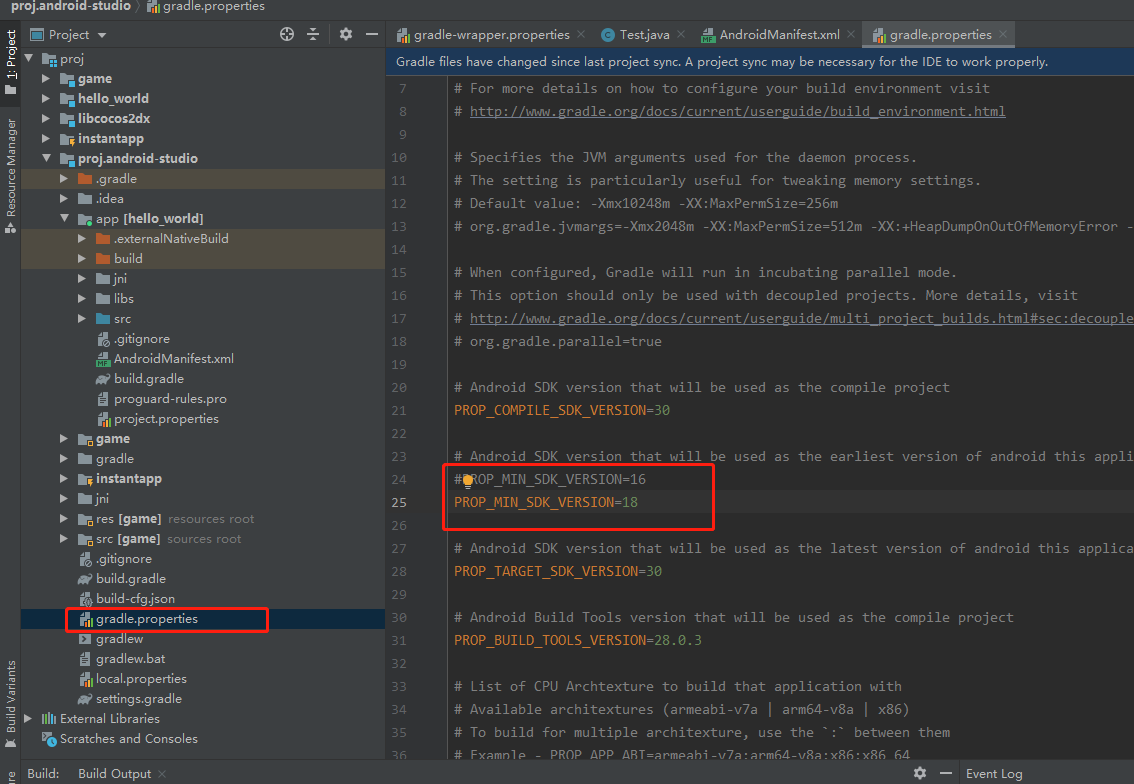1134x784 pixels.
Task: Click gradle.properties breadcrumb in navigation bar
Action: pos(206,6)
